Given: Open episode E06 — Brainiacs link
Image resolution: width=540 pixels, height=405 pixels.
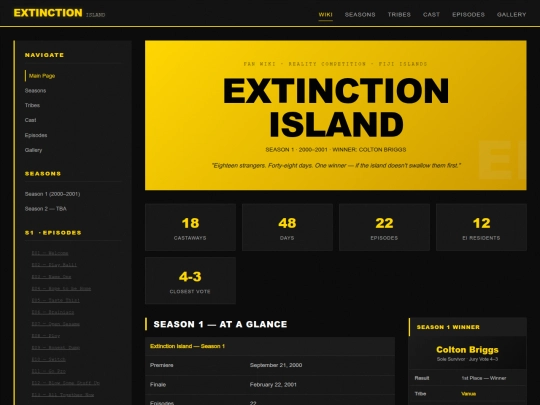Looking at the screenshot, I should (53, 312).
